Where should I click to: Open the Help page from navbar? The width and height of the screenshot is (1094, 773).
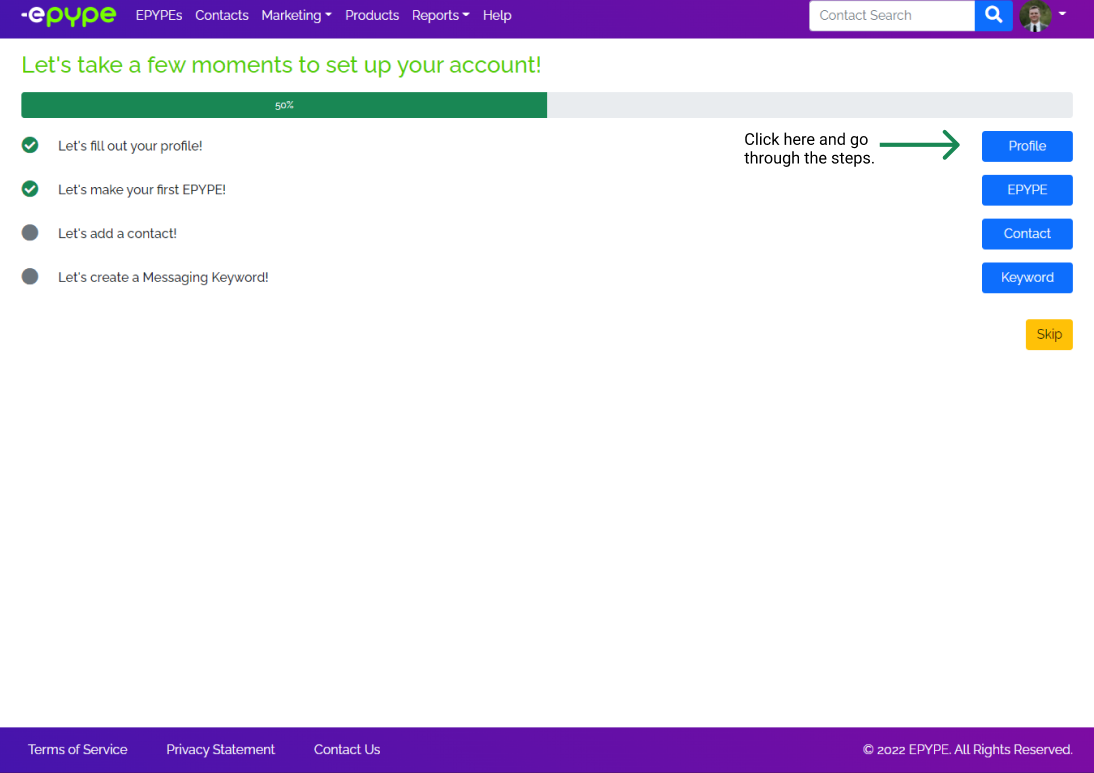(497, 16)
